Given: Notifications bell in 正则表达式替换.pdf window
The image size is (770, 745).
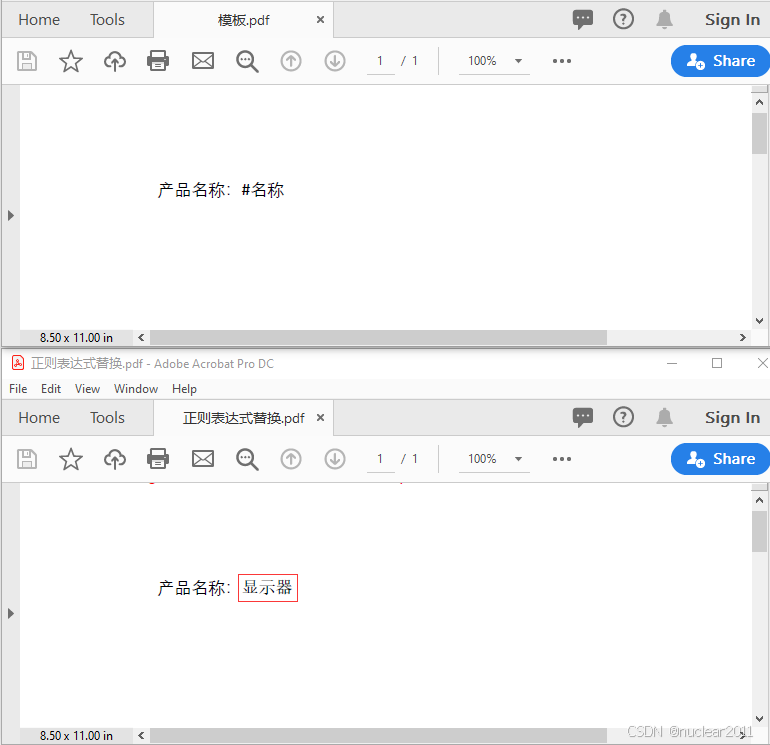Looking at the screenshot, I should tap(664, 417).
